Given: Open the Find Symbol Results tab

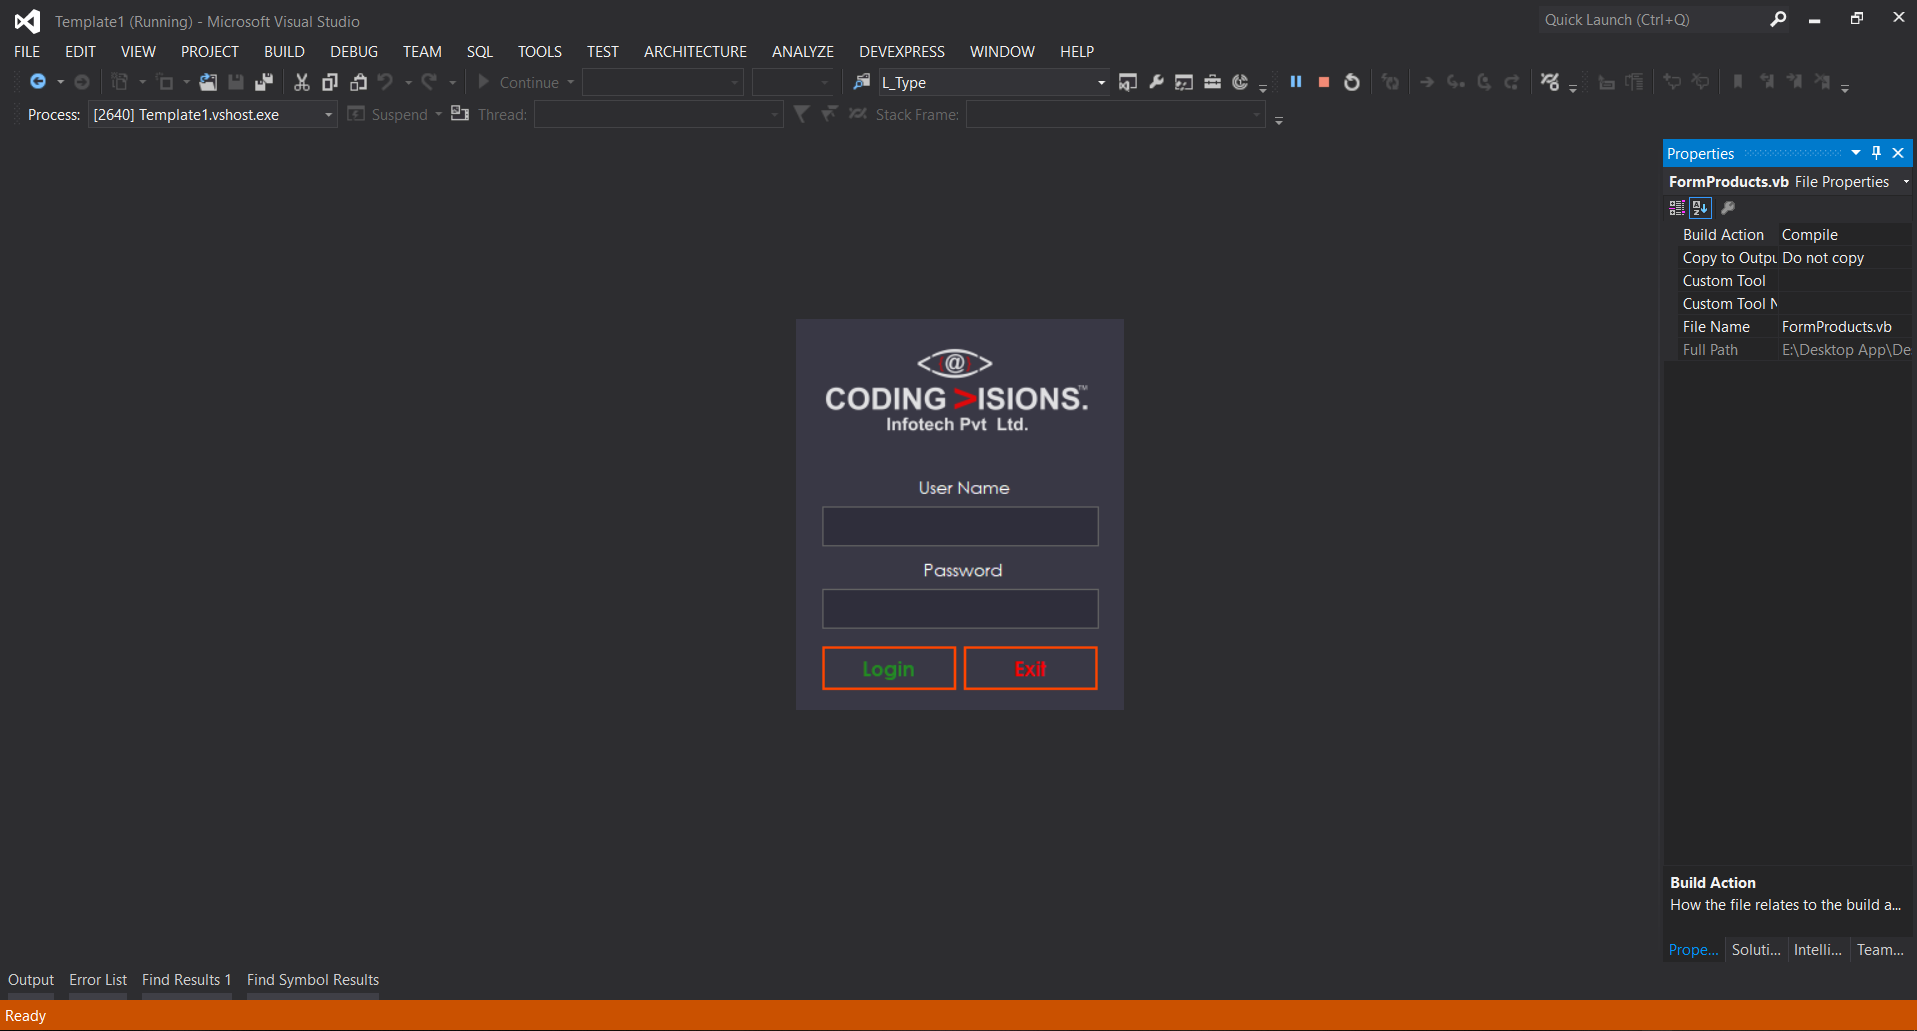Looking at the screenshot, I should coord(313,980).
